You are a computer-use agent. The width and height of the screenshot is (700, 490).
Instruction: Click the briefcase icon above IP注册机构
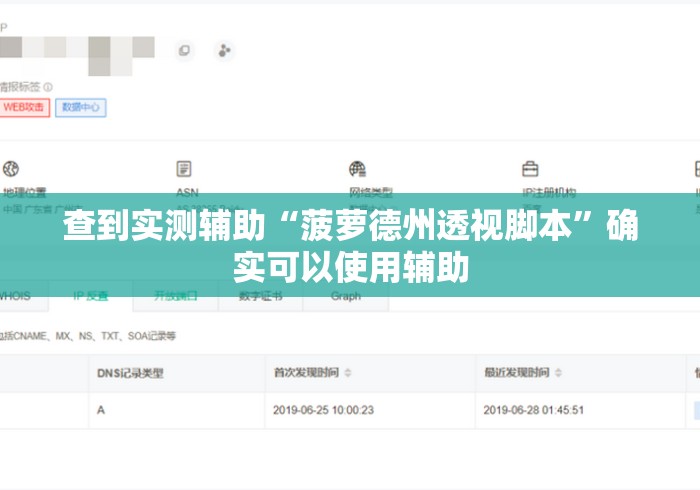pos(530,169)
